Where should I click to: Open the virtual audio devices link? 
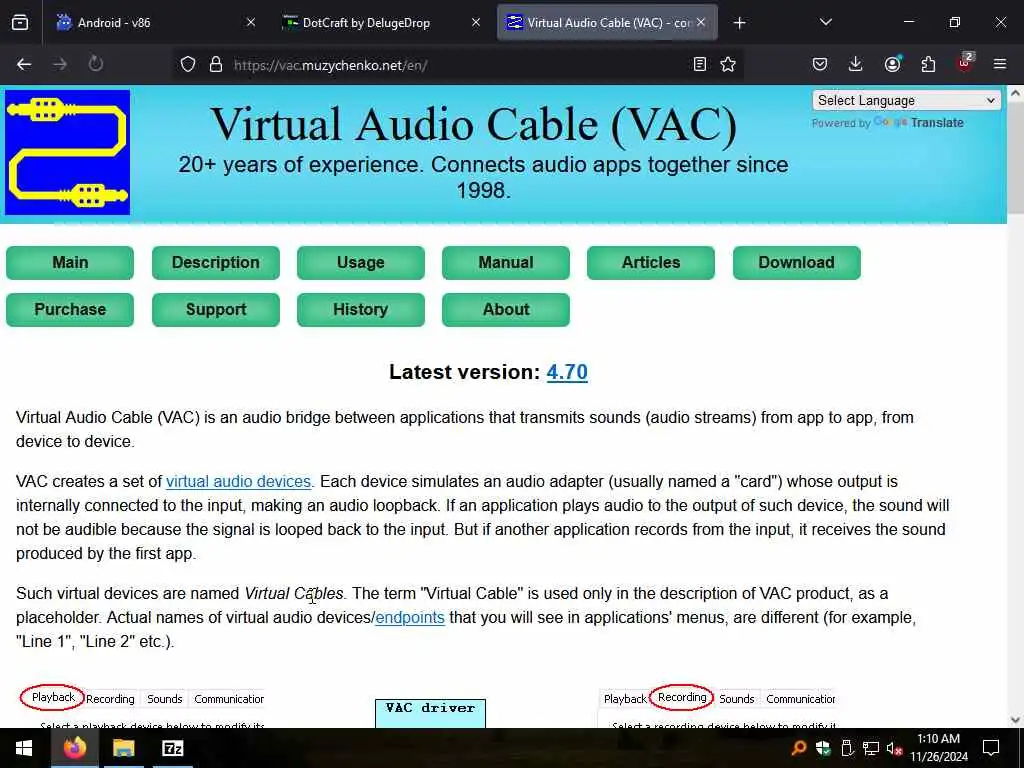pos(238,482)
